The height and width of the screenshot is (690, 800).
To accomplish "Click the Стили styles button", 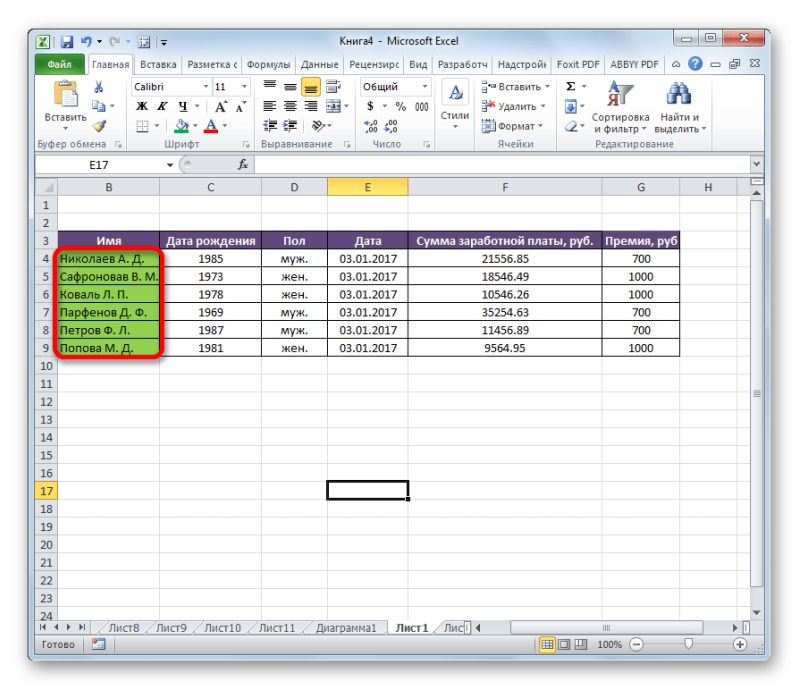I will tap(455, 106).
